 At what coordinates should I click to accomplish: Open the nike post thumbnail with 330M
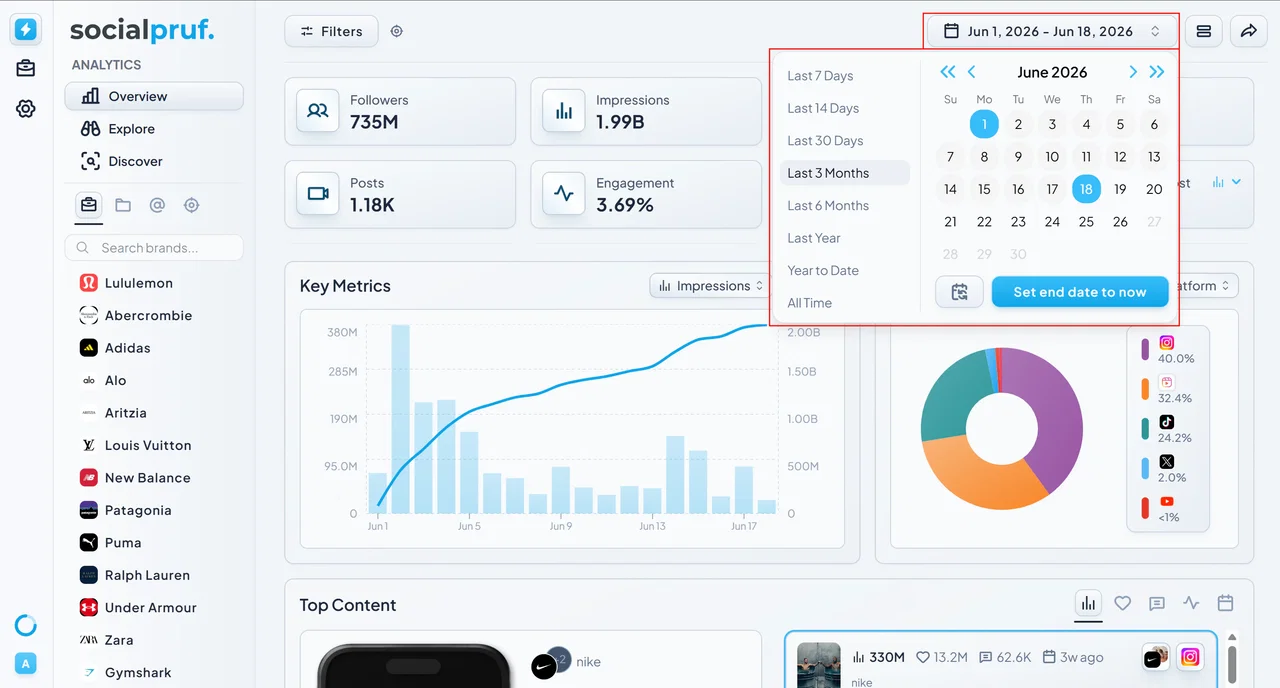tap(818, 665)
